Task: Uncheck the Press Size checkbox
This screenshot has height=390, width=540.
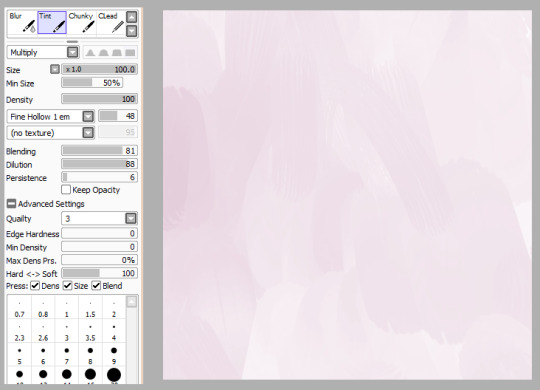Action: pos(68,286)
